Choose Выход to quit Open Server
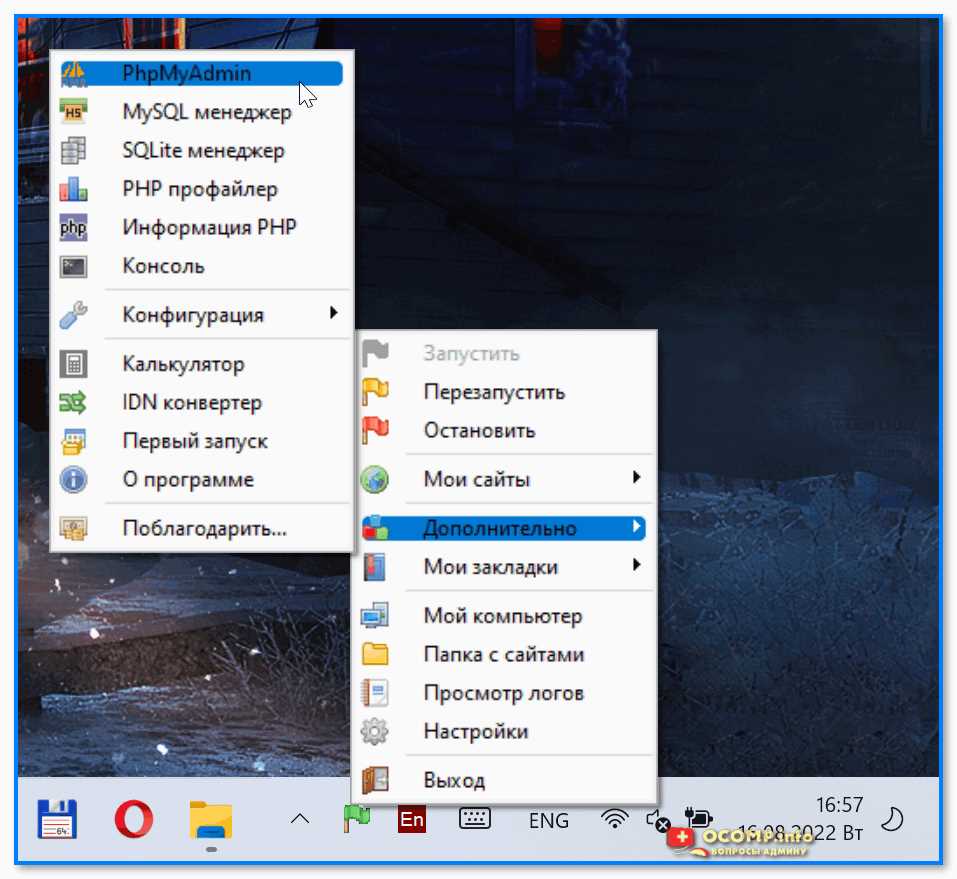 504,780
